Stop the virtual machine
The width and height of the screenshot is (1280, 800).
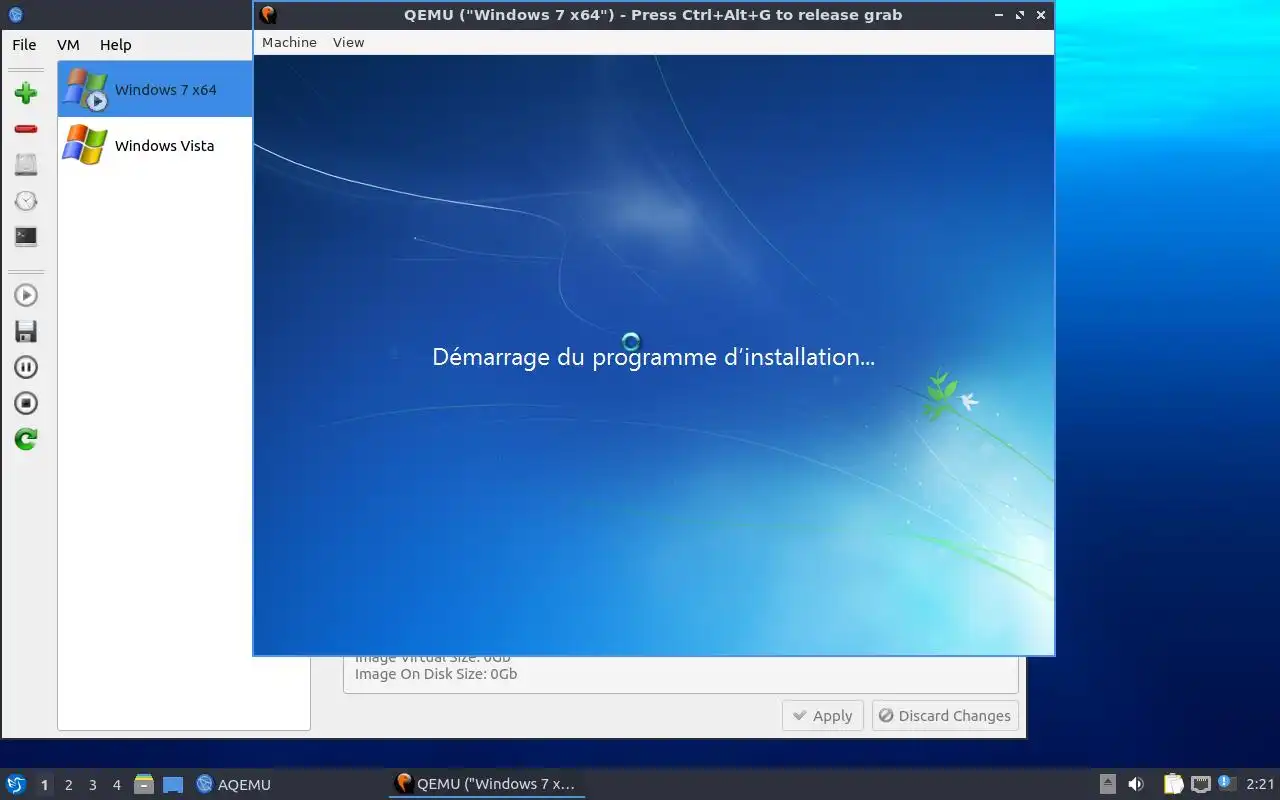pos(26,403)
